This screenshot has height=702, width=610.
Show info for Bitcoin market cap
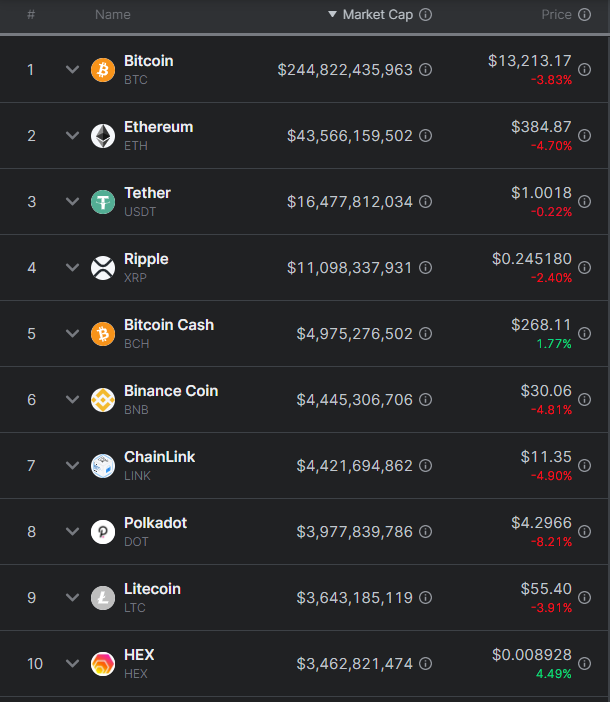click(x=426, y=70)
